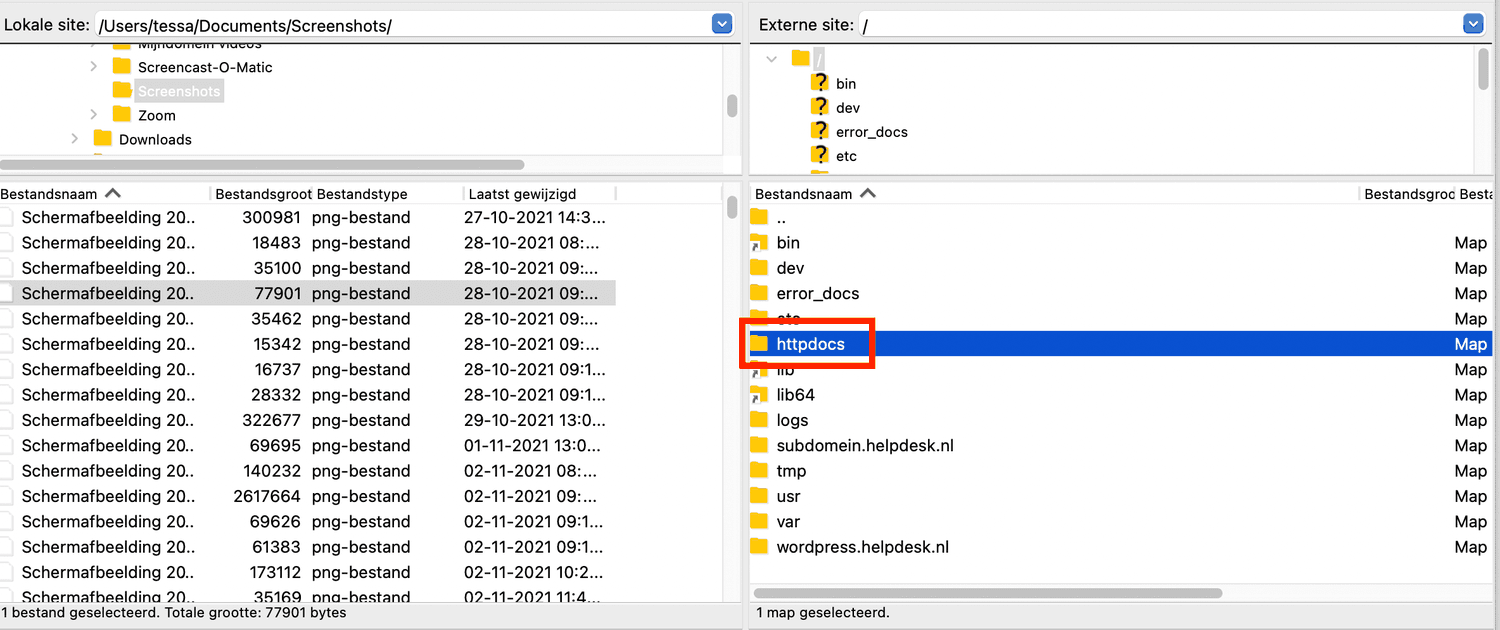Select the local file sized 18483 bytes
This screenshot has width=1500, height=630.
coord(308,243)
